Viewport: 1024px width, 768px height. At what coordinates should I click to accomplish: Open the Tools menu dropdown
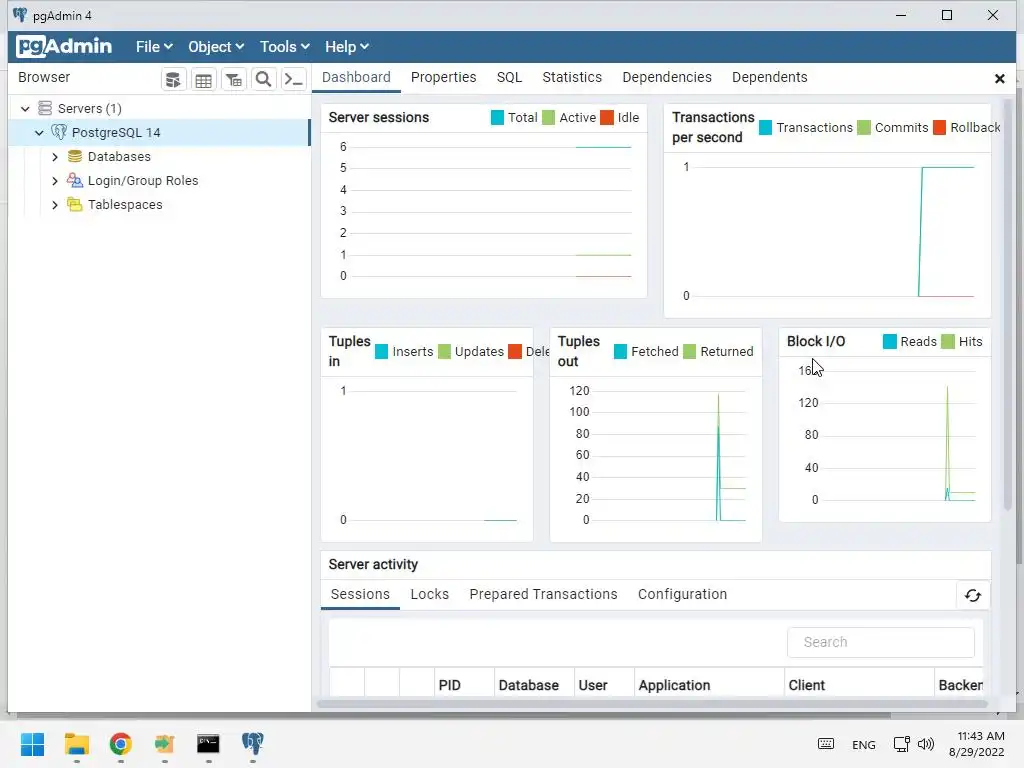click(x=285, y=47)
